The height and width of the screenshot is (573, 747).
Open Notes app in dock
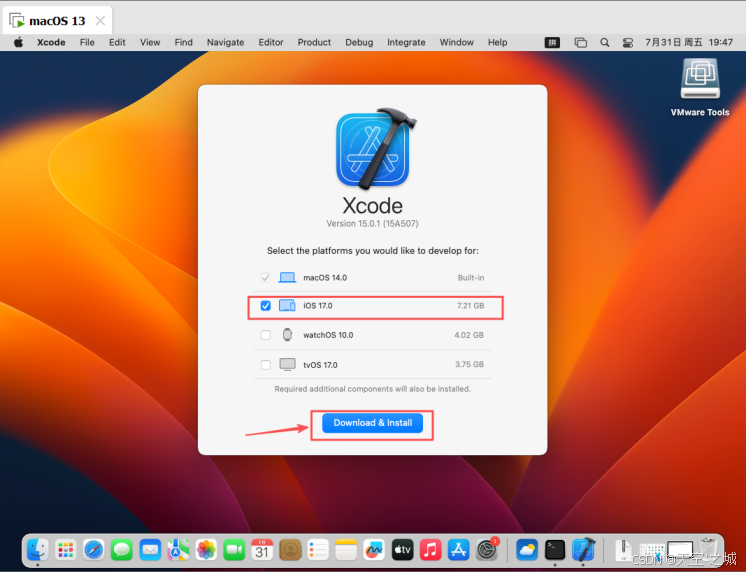(x=346, y=550)
